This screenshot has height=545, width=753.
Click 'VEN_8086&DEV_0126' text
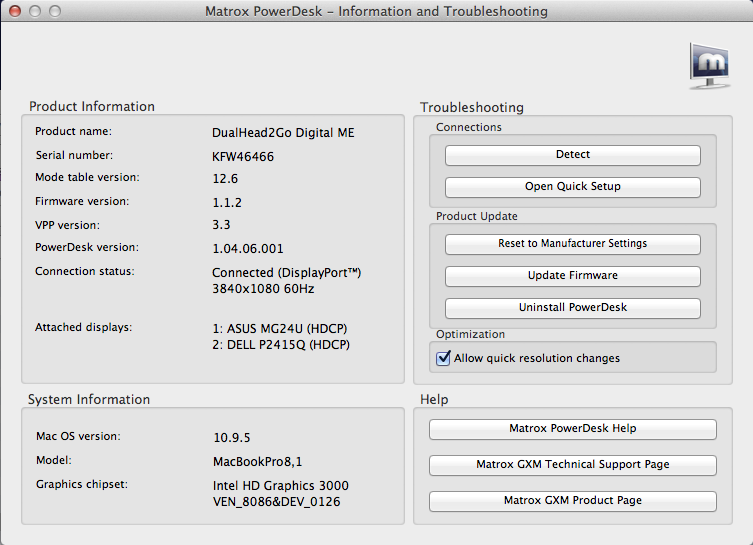[x=277, y=502]
